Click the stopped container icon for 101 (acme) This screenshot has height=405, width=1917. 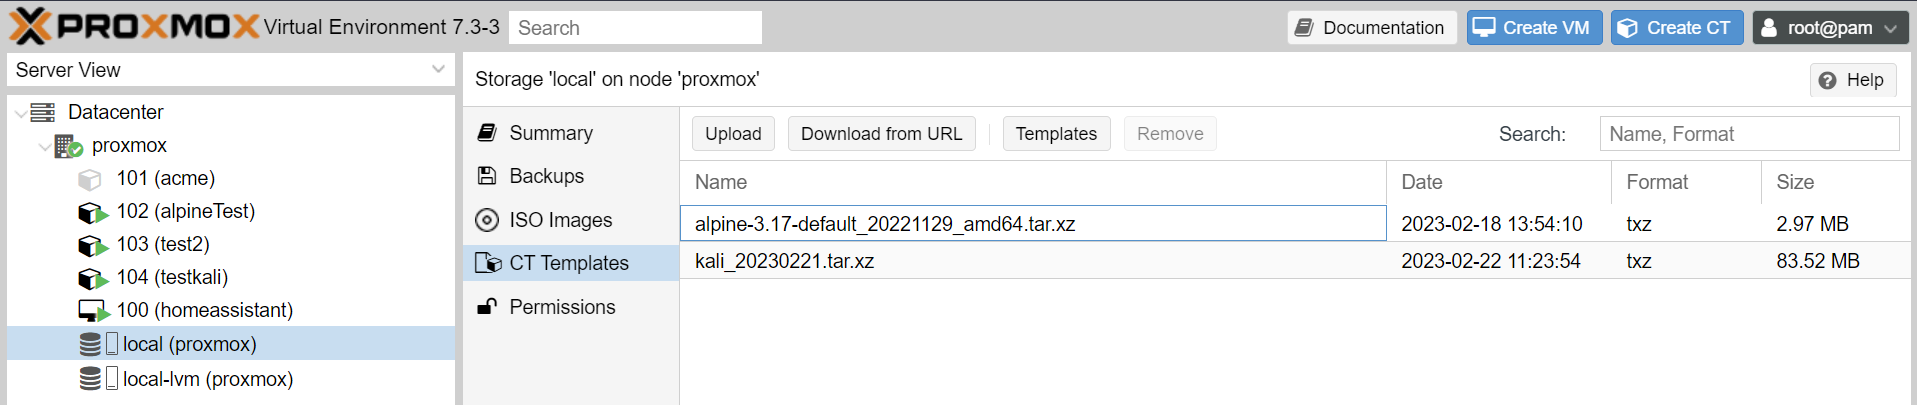click(x=90, y=179)
